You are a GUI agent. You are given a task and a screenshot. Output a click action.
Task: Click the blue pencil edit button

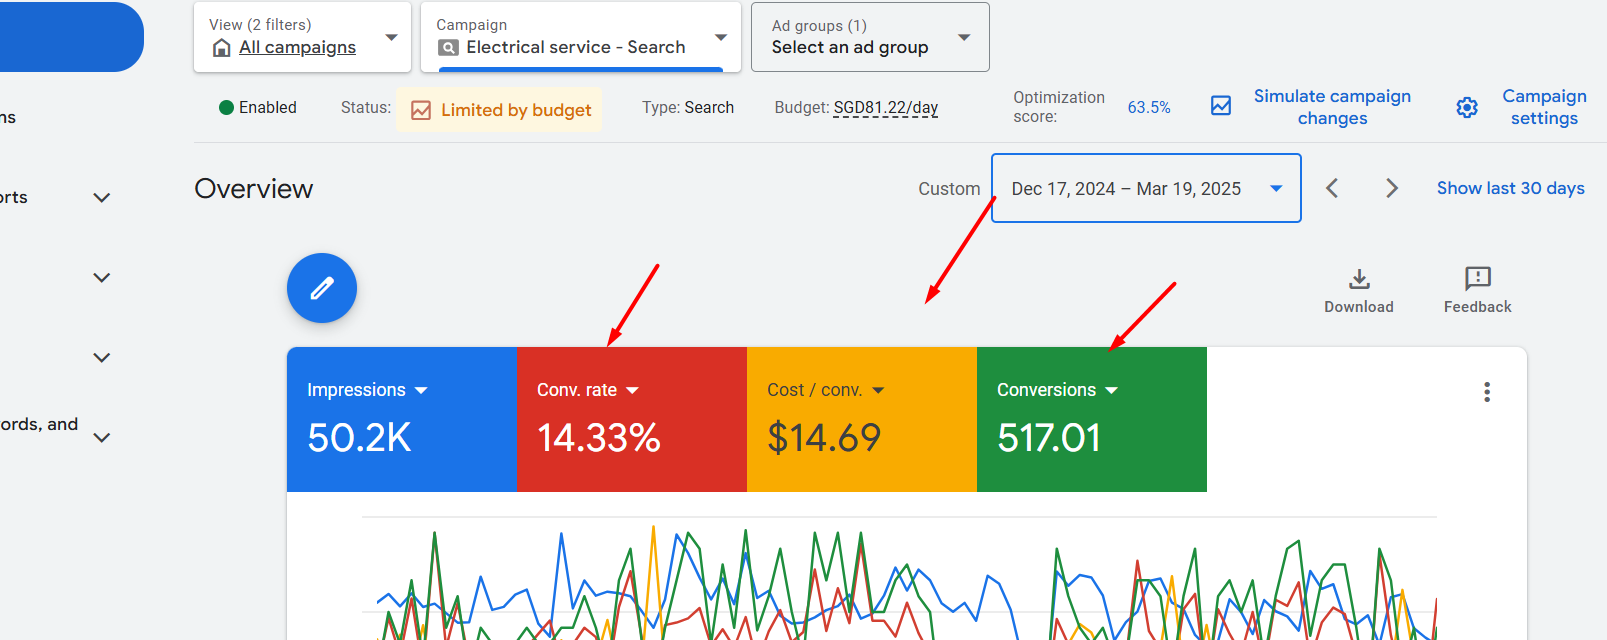point(322,288)
